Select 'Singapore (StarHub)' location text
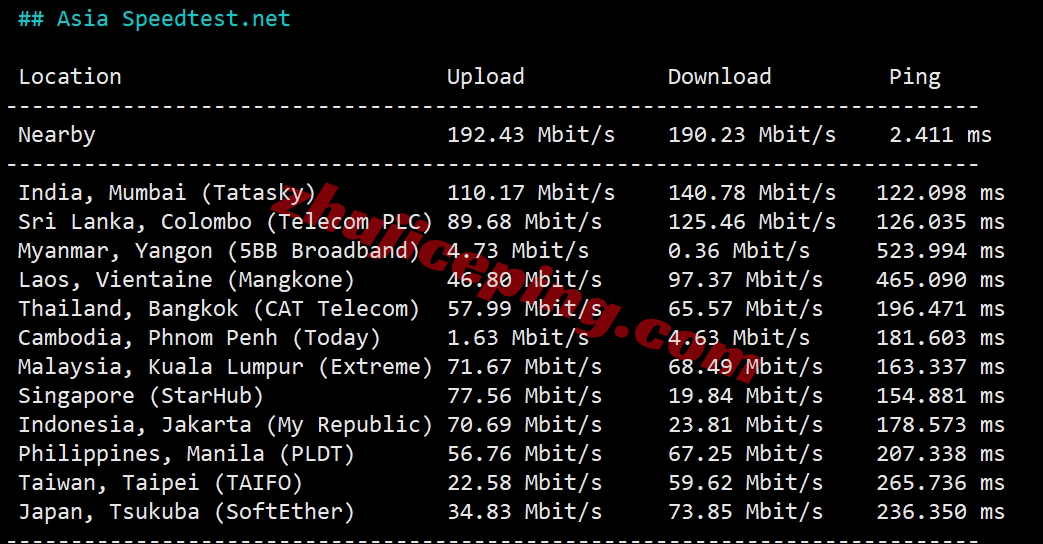Screen dimensions: 1043x544 click(141, 396)
